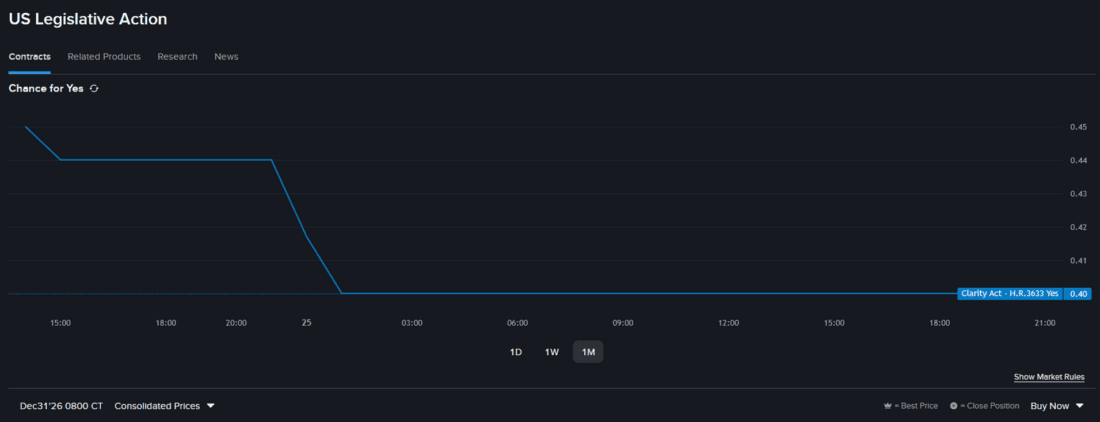Open the Contracts tab
1100x422 pixels.
pyautogui.click(x=29, y=57)
